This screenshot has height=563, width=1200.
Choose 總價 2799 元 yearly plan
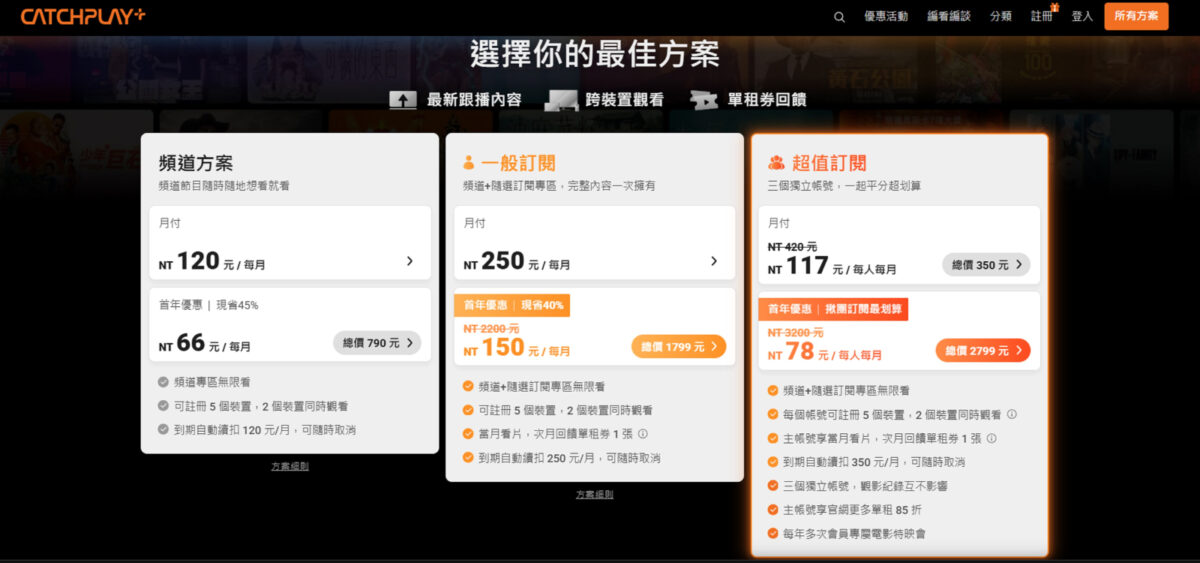pyautogui.click(x=982, y=351)
